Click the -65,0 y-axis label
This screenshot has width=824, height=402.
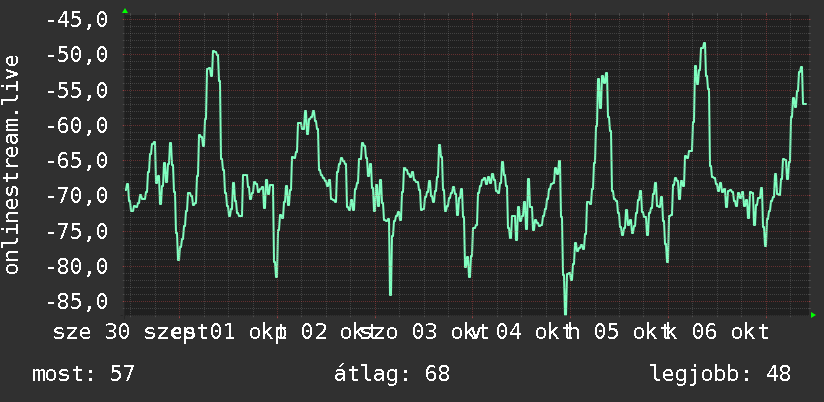tap(77, 161)
